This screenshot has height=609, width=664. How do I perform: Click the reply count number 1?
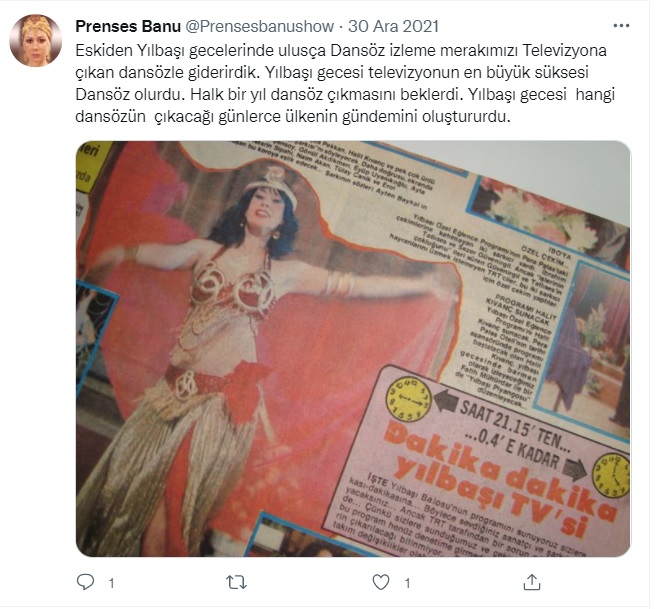(111, 584)
